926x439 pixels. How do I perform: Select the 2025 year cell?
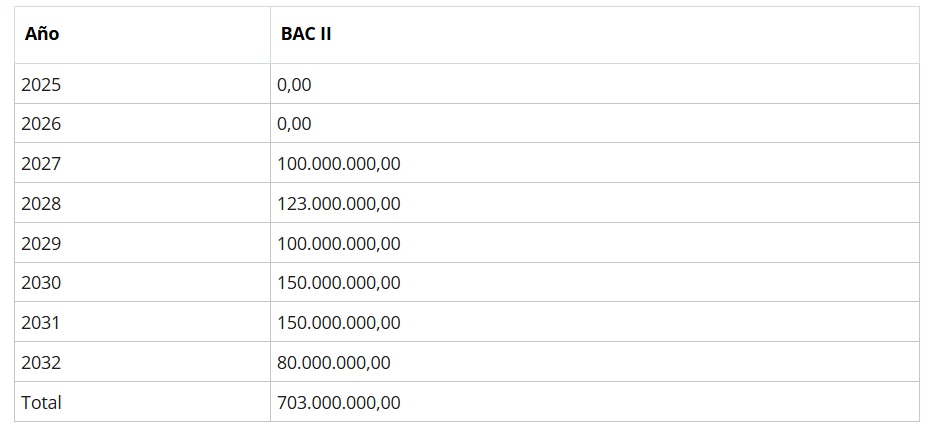click(x=41, y=85)
